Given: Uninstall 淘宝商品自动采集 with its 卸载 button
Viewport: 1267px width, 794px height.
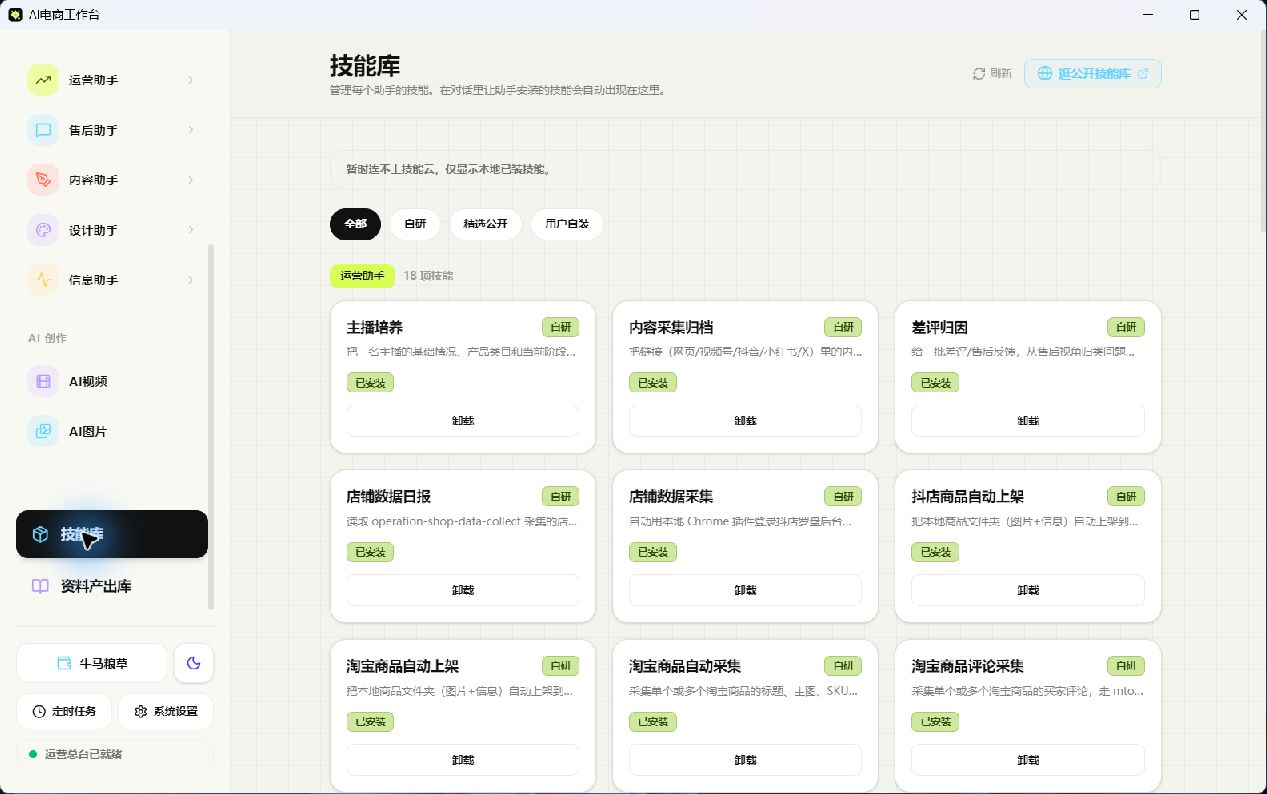Looking at the screenshot, I should (745, 760).
